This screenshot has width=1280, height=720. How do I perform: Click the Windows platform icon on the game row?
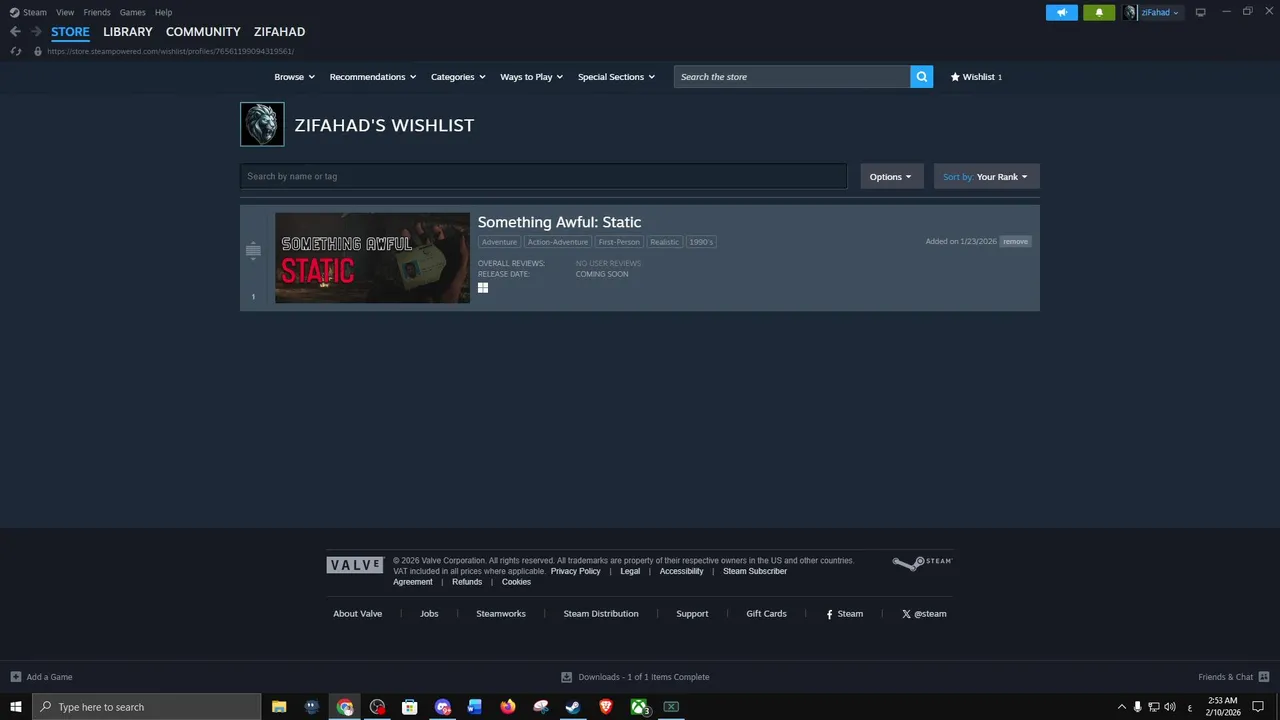[x=483, y=288]
